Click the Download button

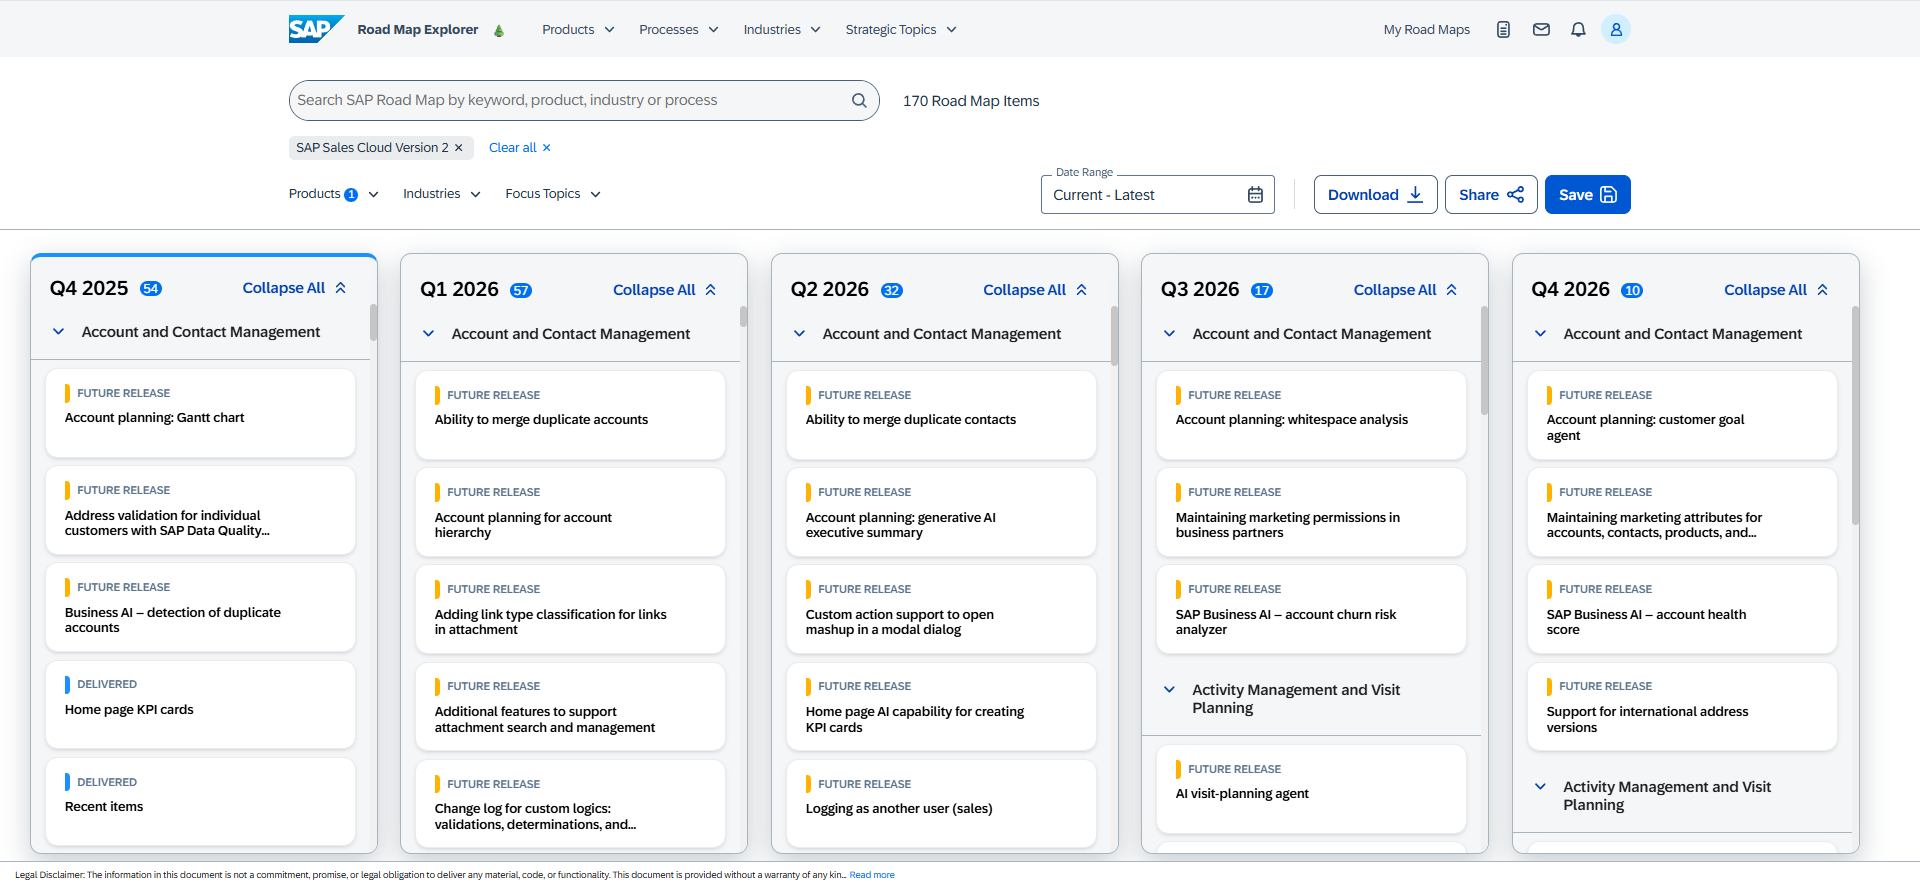pyautogui.click(x=1375, y=195)
